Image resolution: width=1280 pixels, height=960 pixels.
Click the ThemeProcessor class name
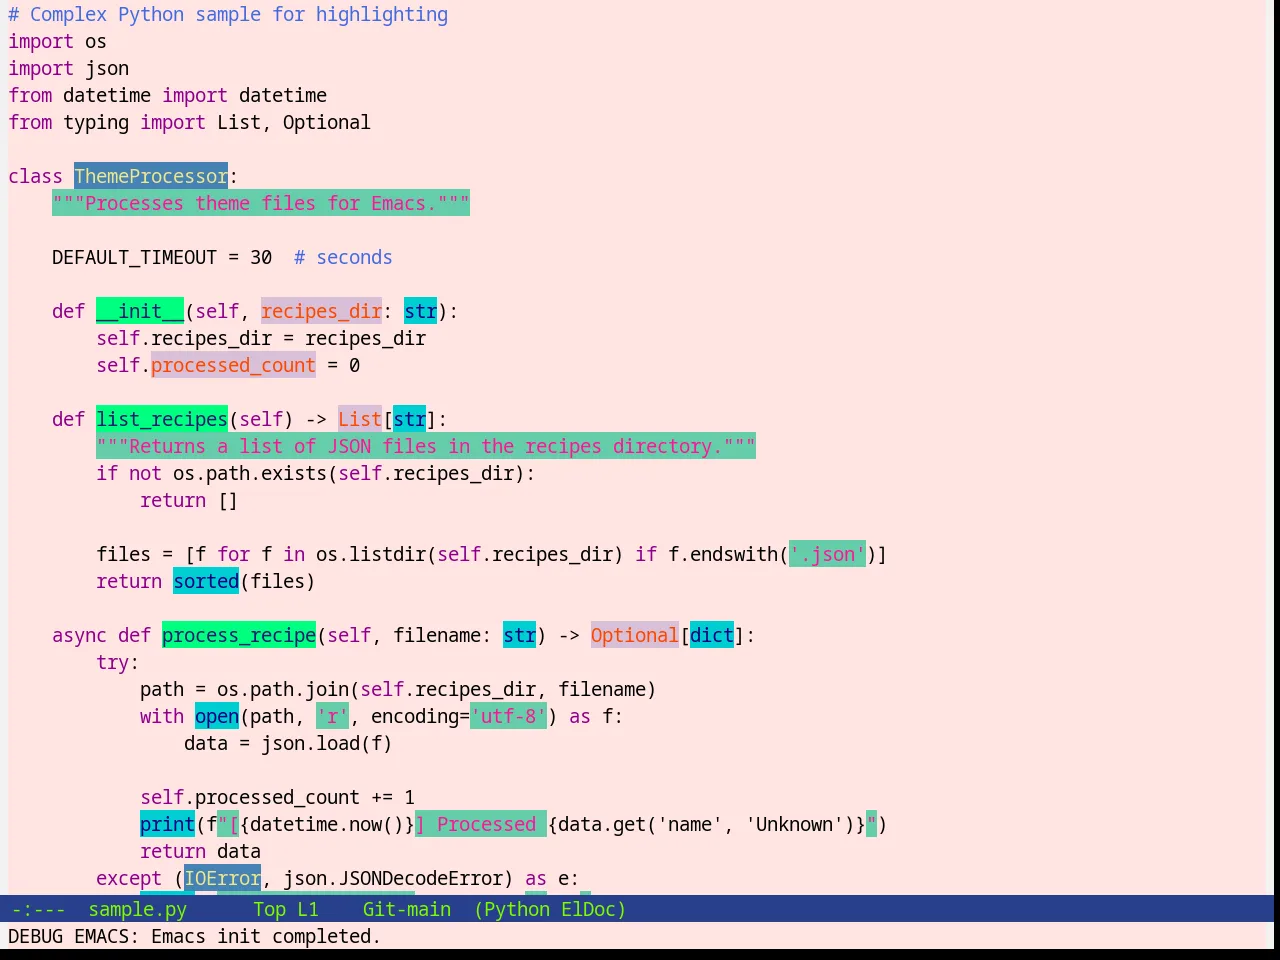[x=151, y=176]
